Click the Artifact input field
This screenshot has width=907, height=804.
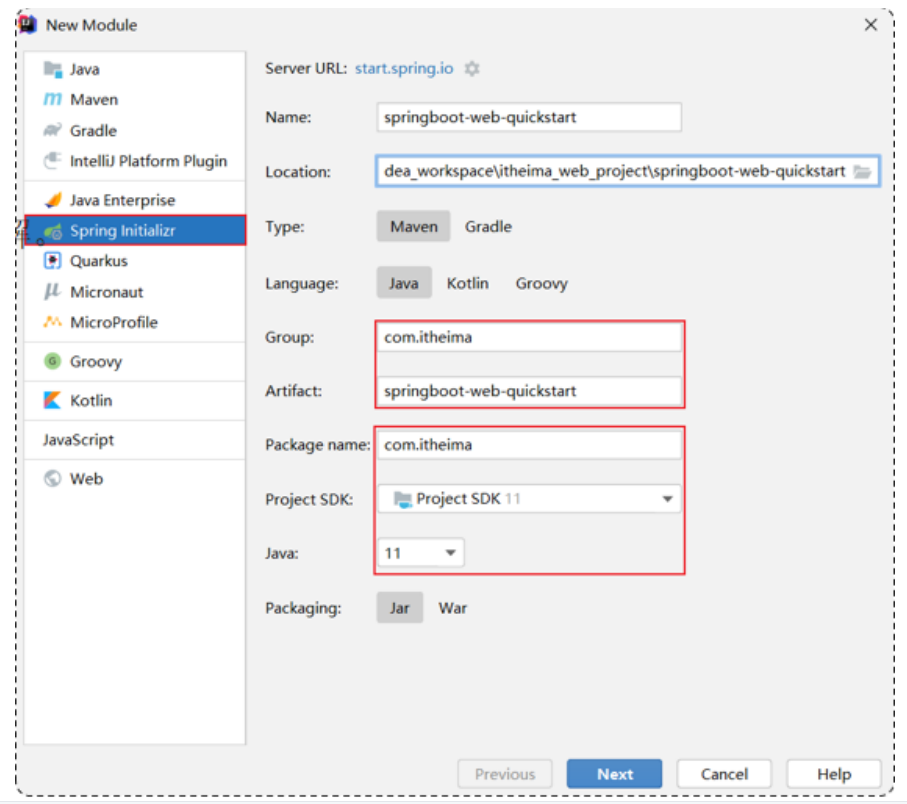coord(529,391)
